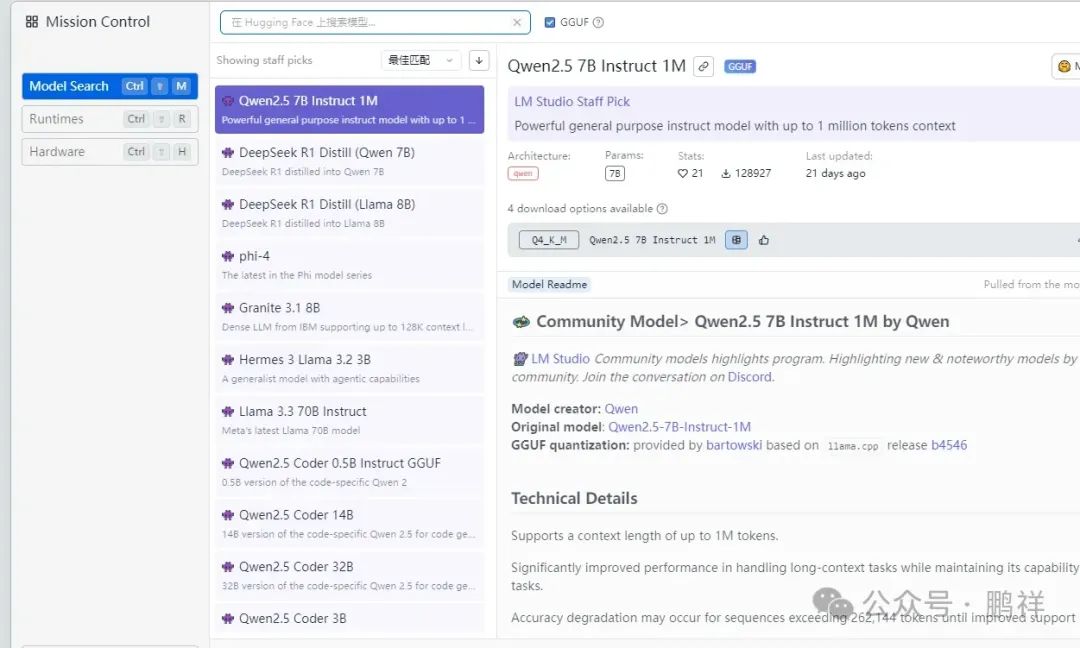Image resolution: width=1080 pixels, height=648 pixels.
Task: Click the 'Technical Details' heading
Action: pyautogui.click(x=574, y=498)
